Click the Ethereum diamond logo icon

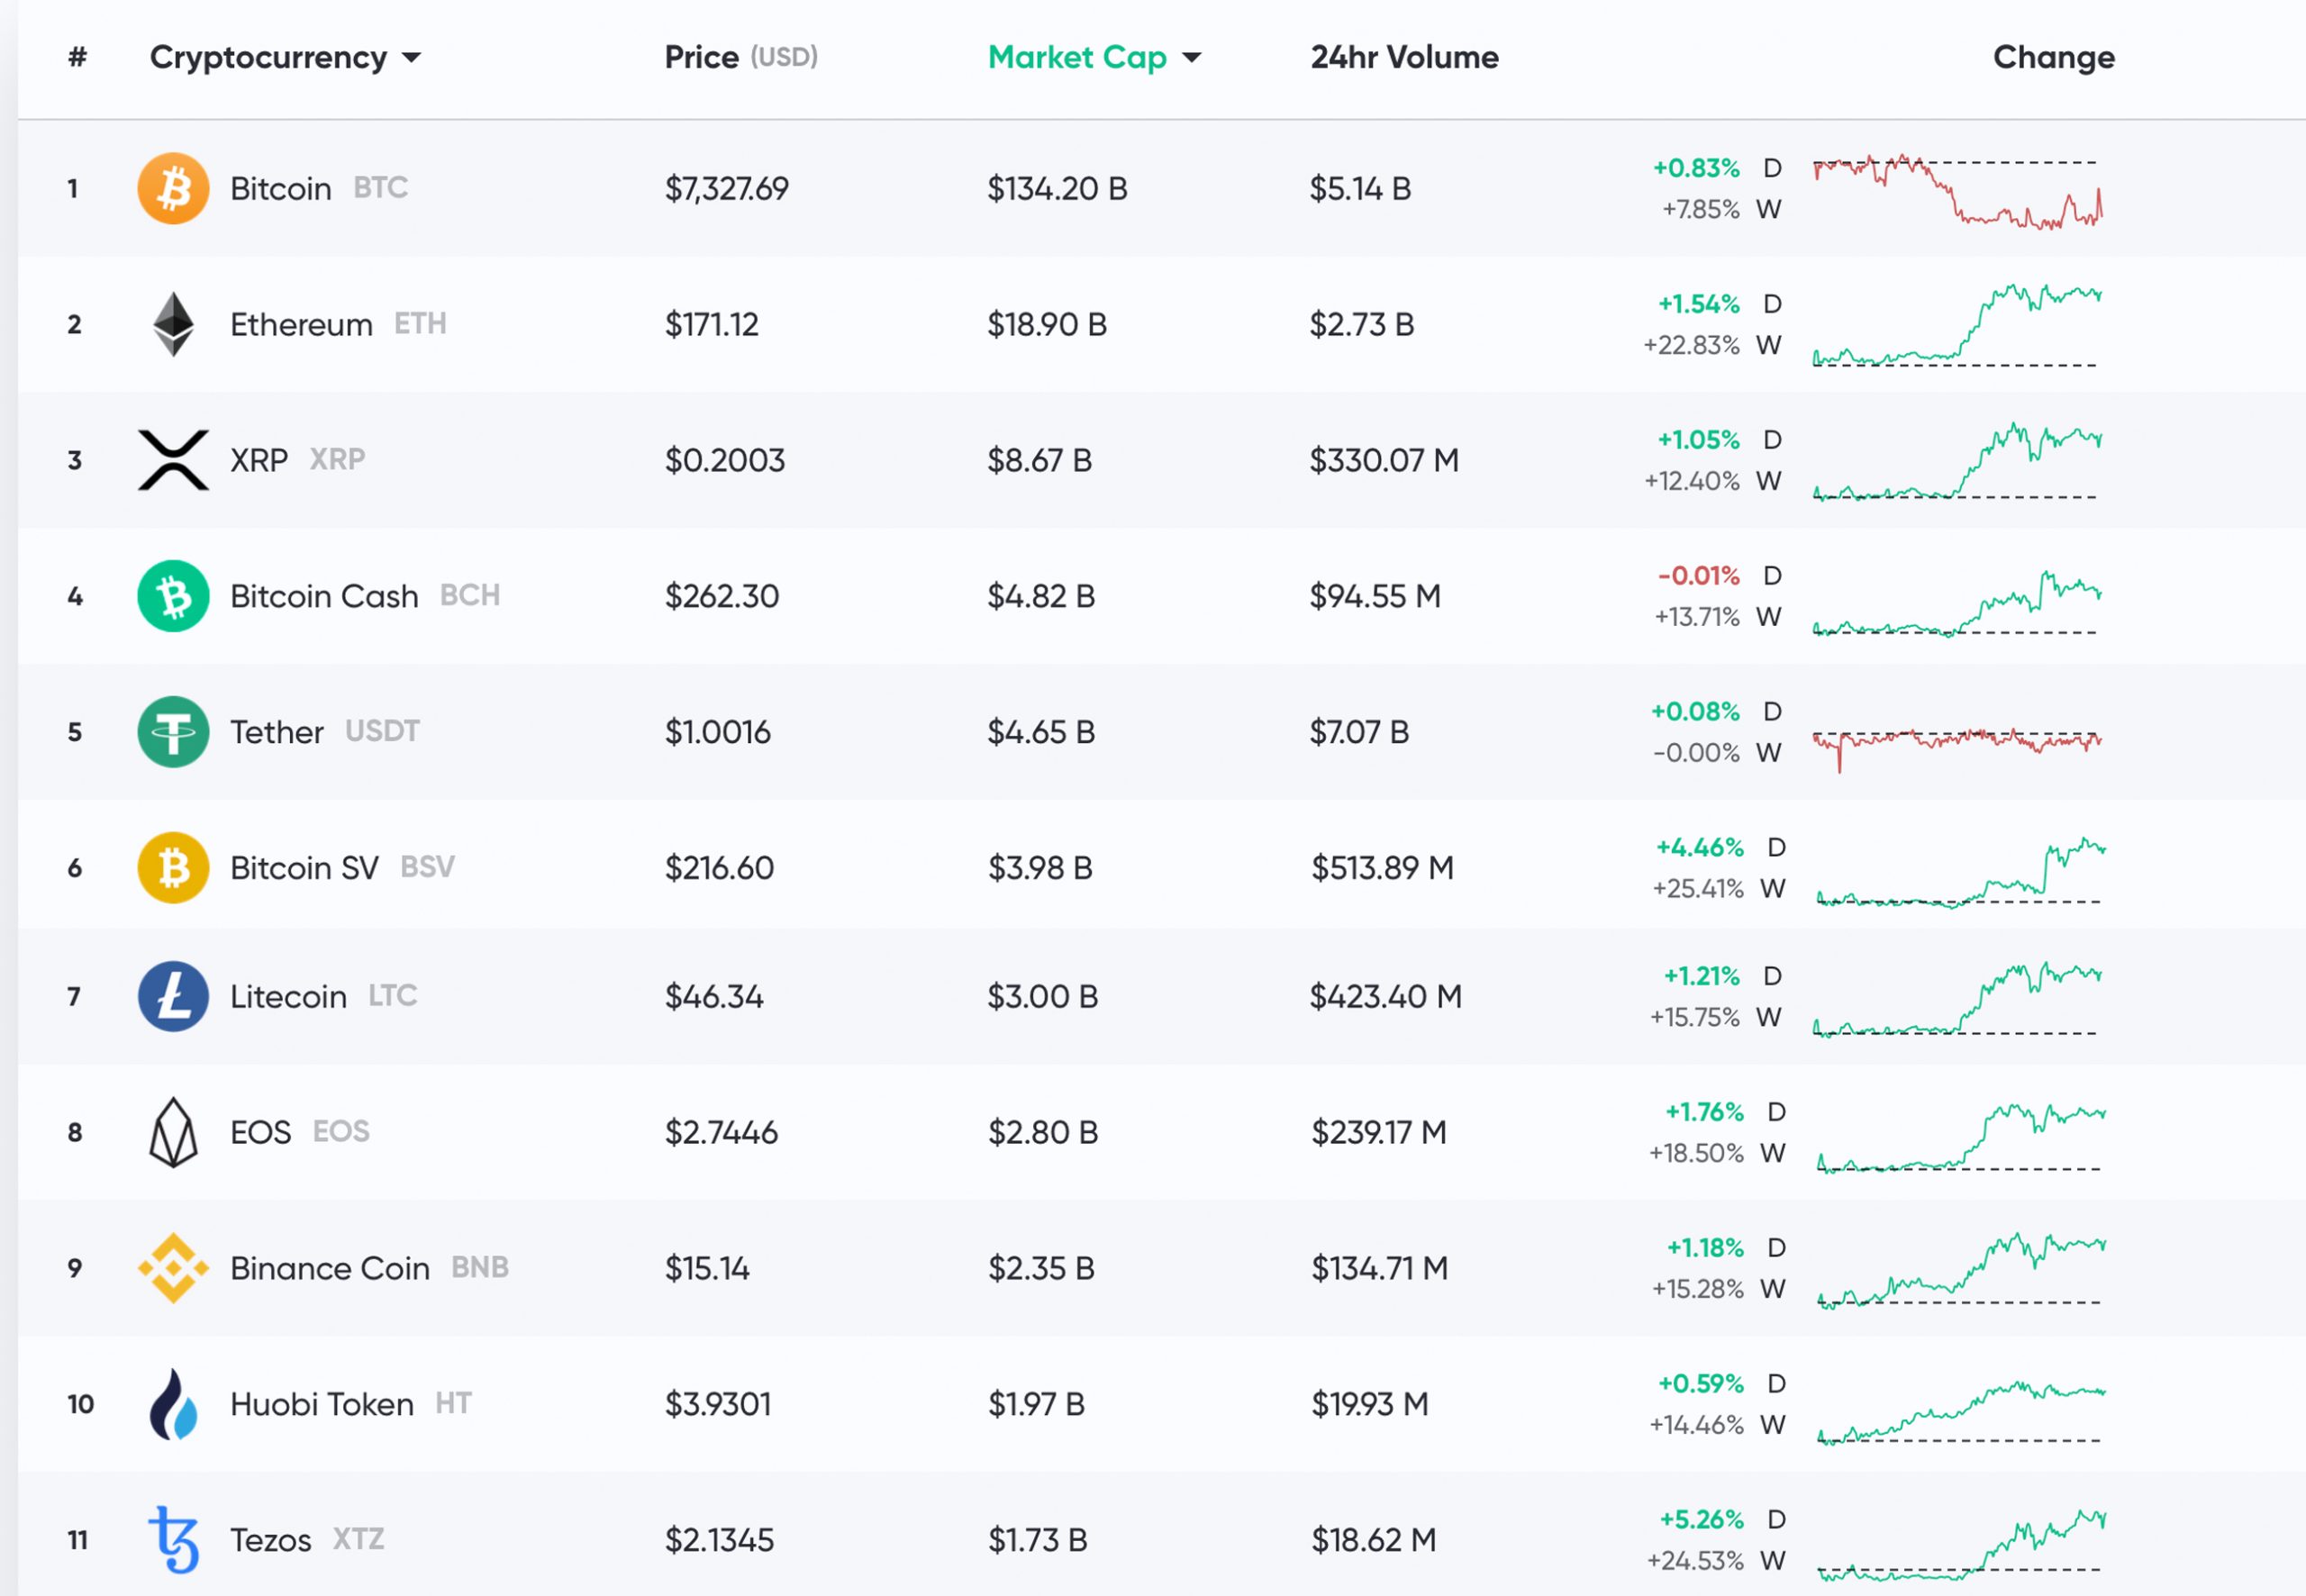173,324
